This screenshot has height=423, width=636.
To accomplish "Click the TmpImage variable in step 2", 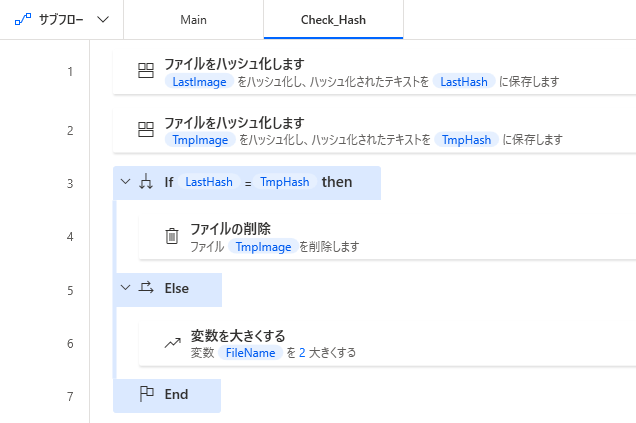I will 202,139.
